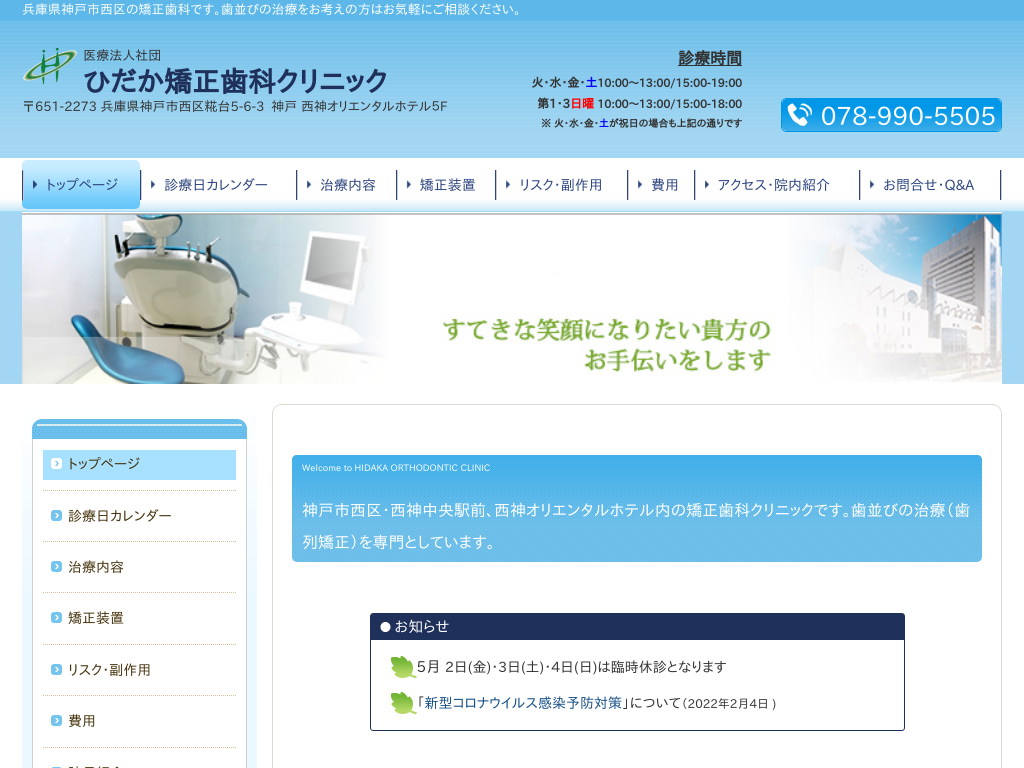Click the 〒651-2273 clinic address text
The image size is (1024, 768).
click(235, 106)
